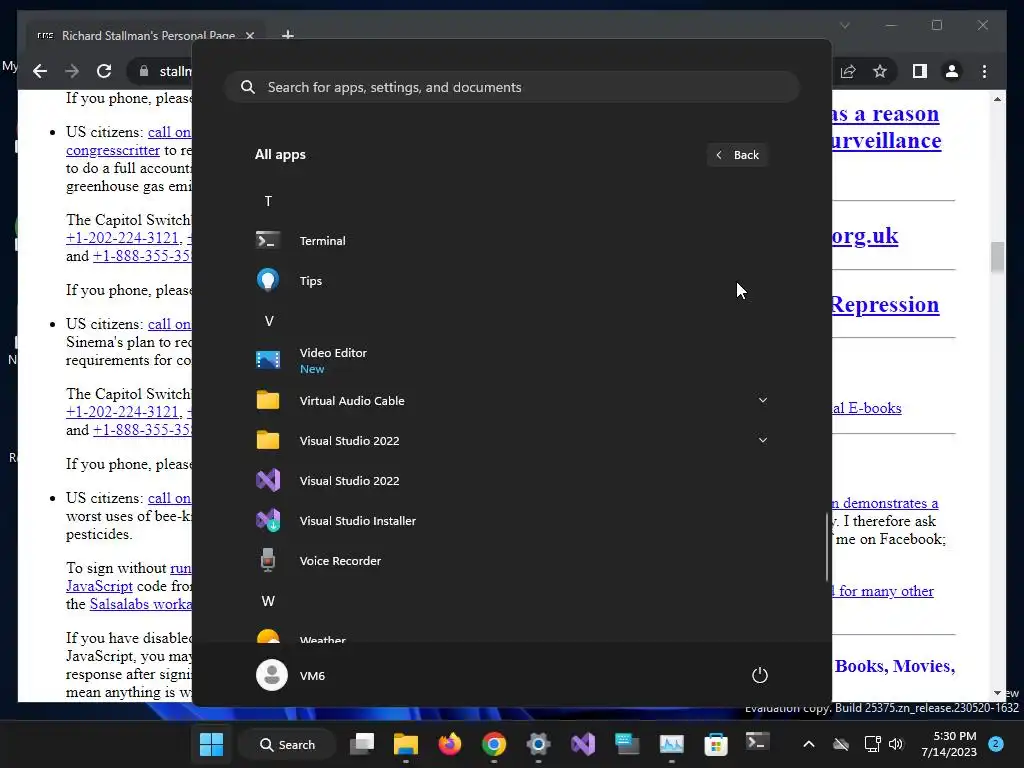1024x768 pixels.
Task: Open the VM6 user account menu
Action: pyautogui.click(x=291, y=675)
